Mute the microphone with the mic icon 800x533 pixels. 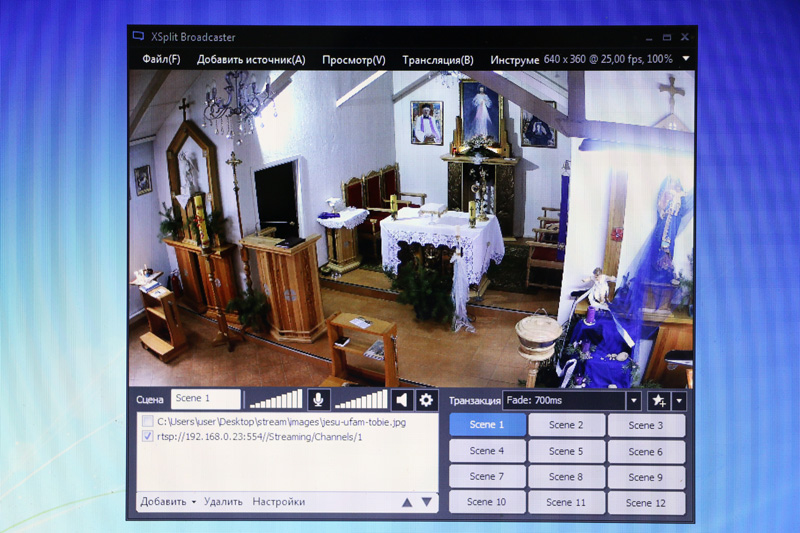tap(319, 400)
